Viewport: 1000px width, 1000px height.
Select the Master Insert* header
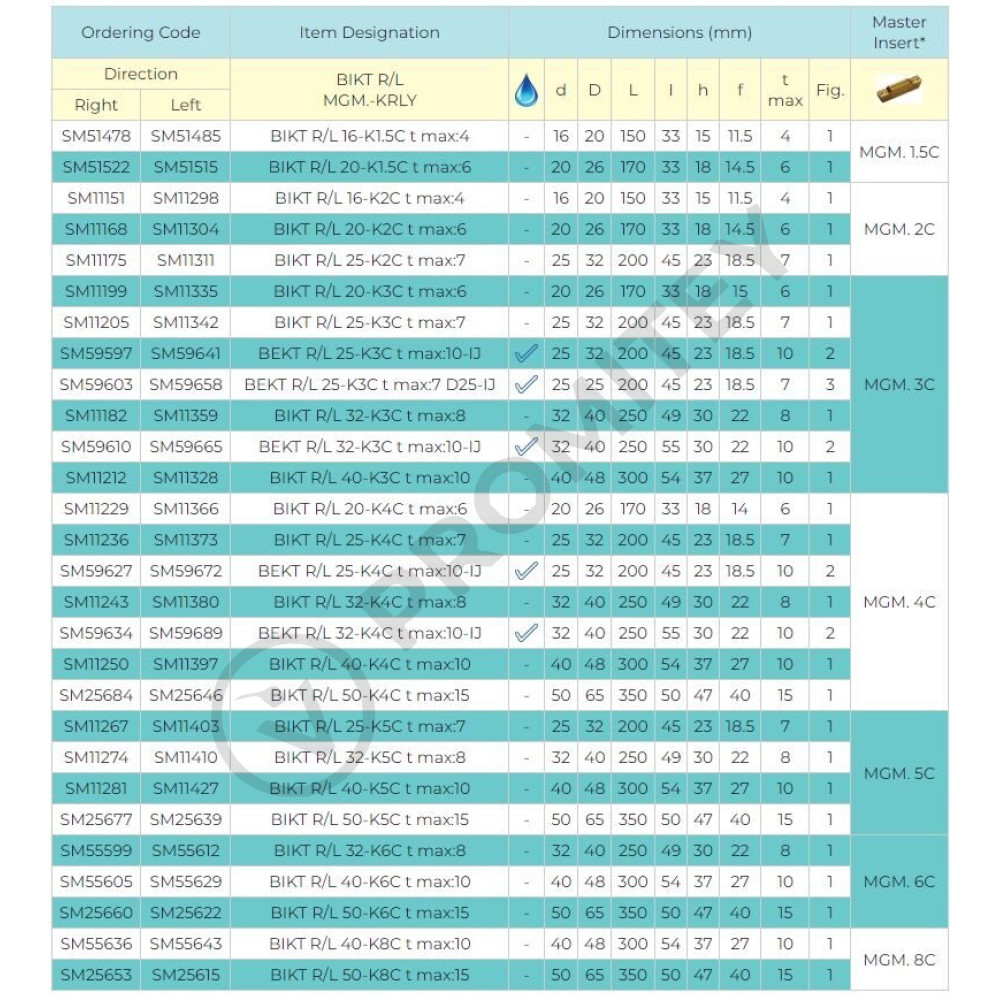(899, 33)
